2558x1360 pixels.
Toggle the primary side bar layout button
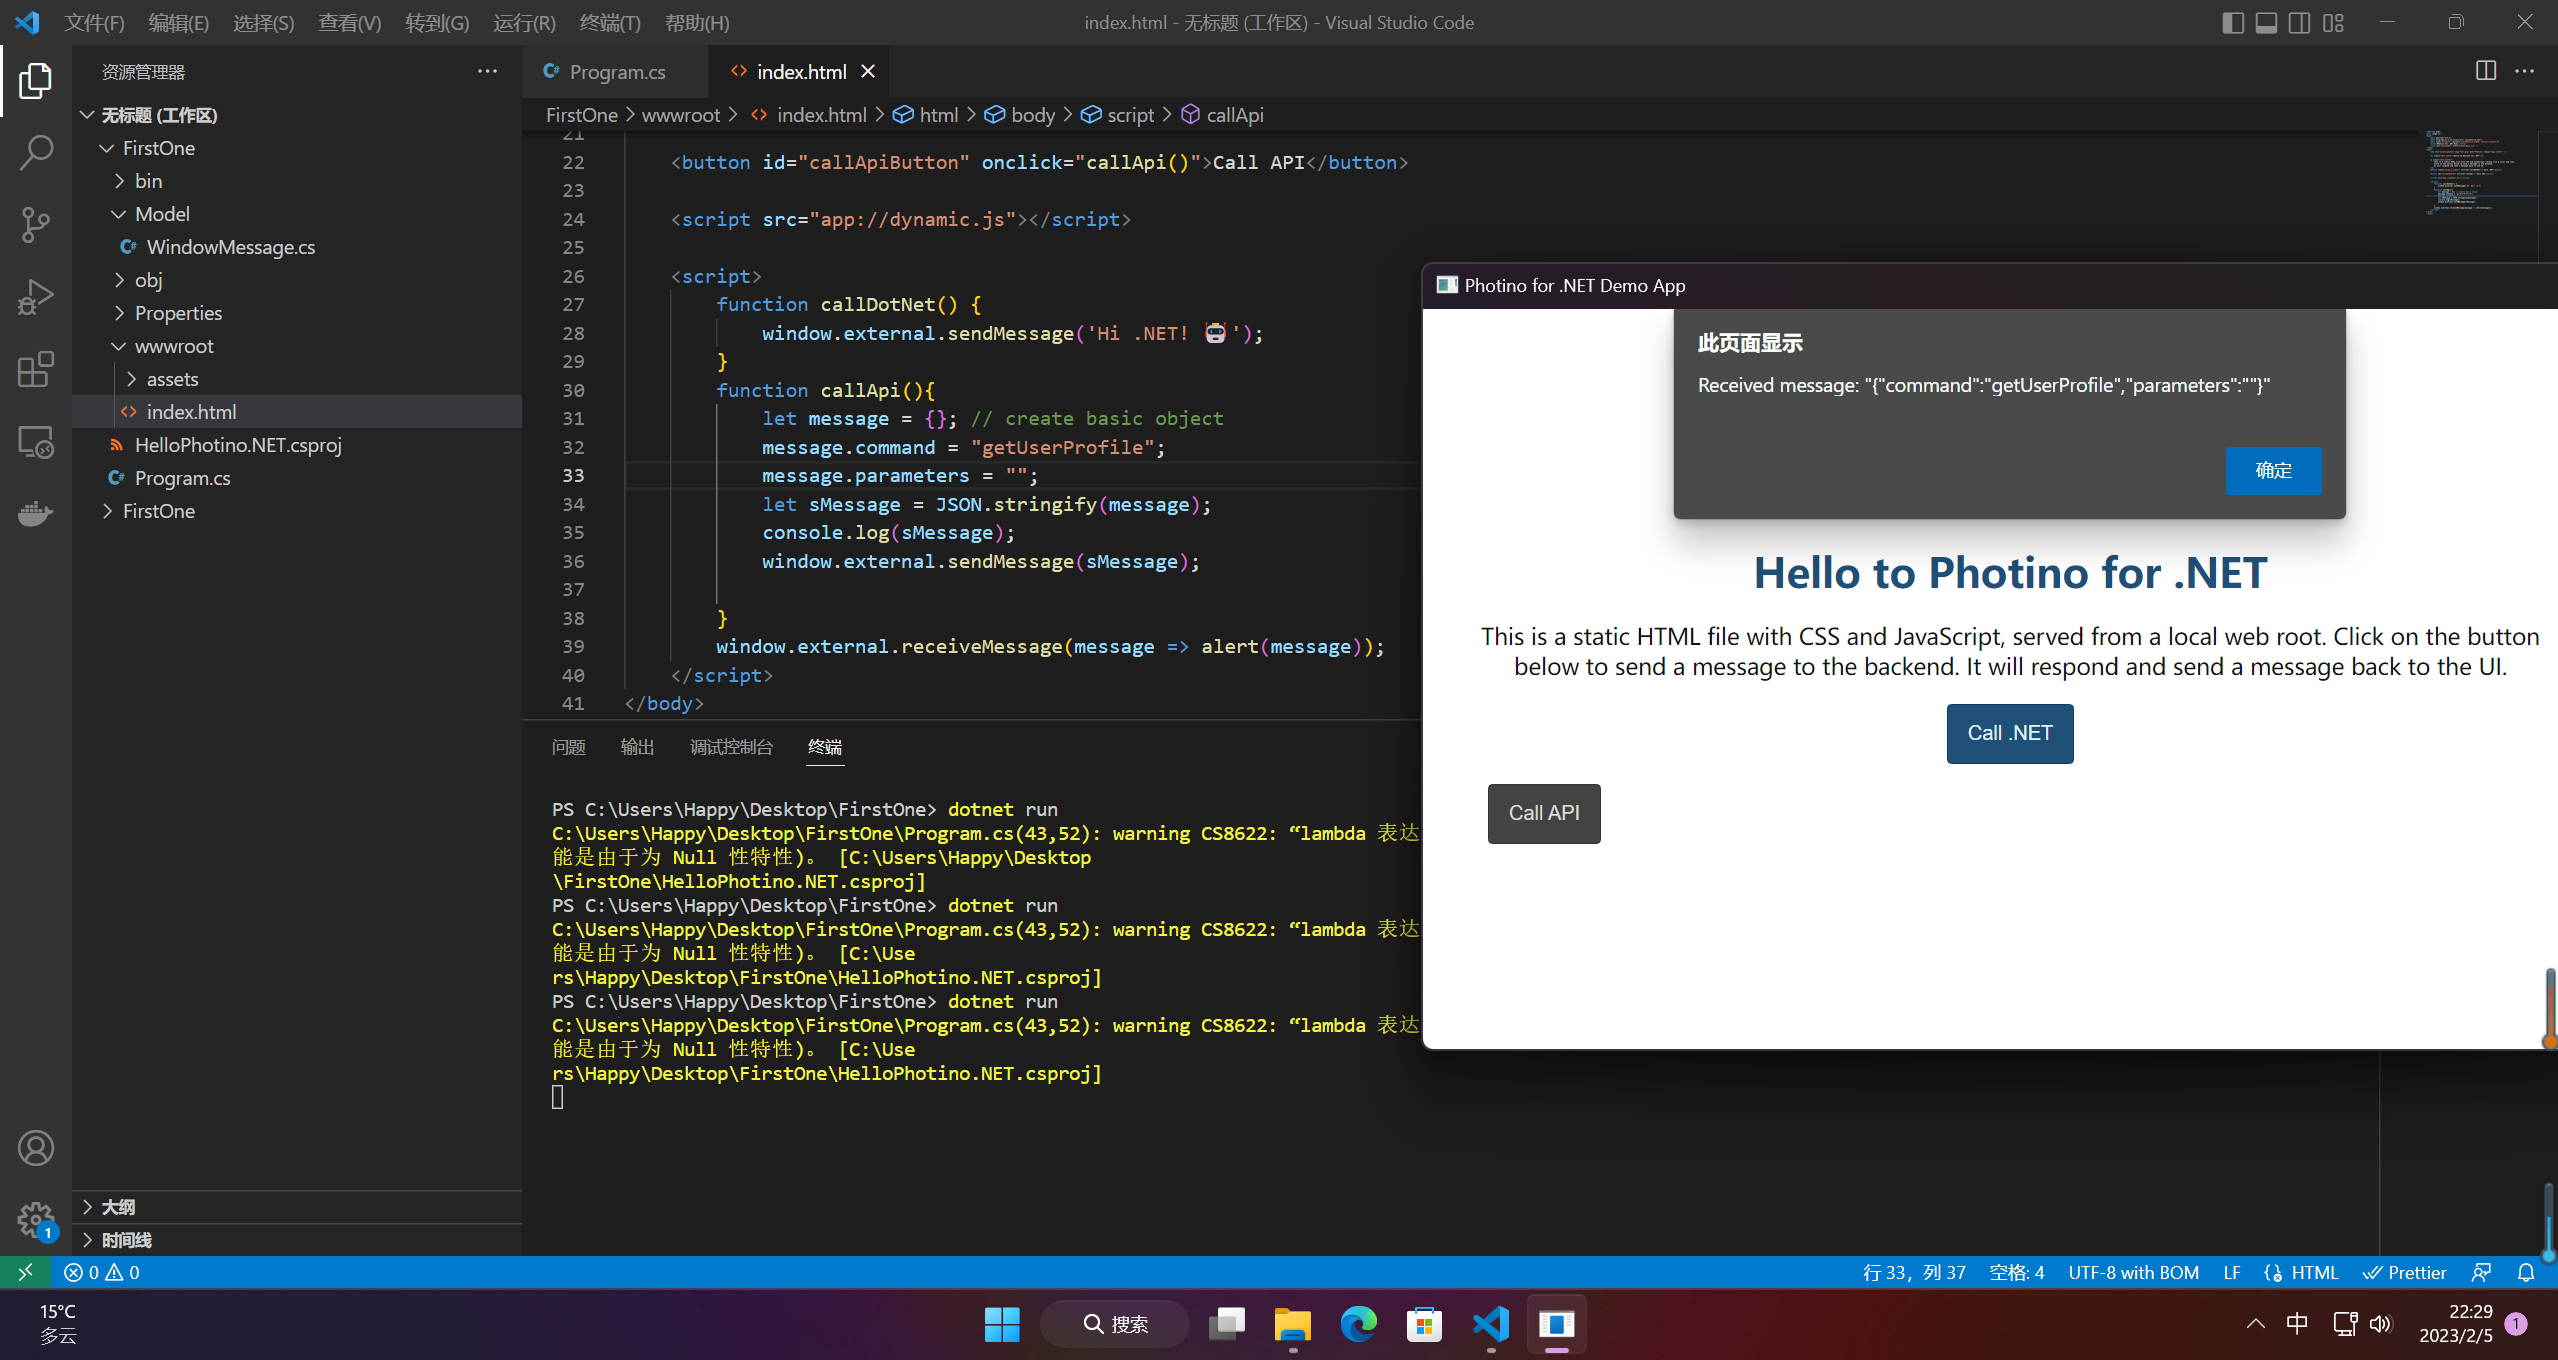[2232, 22]
